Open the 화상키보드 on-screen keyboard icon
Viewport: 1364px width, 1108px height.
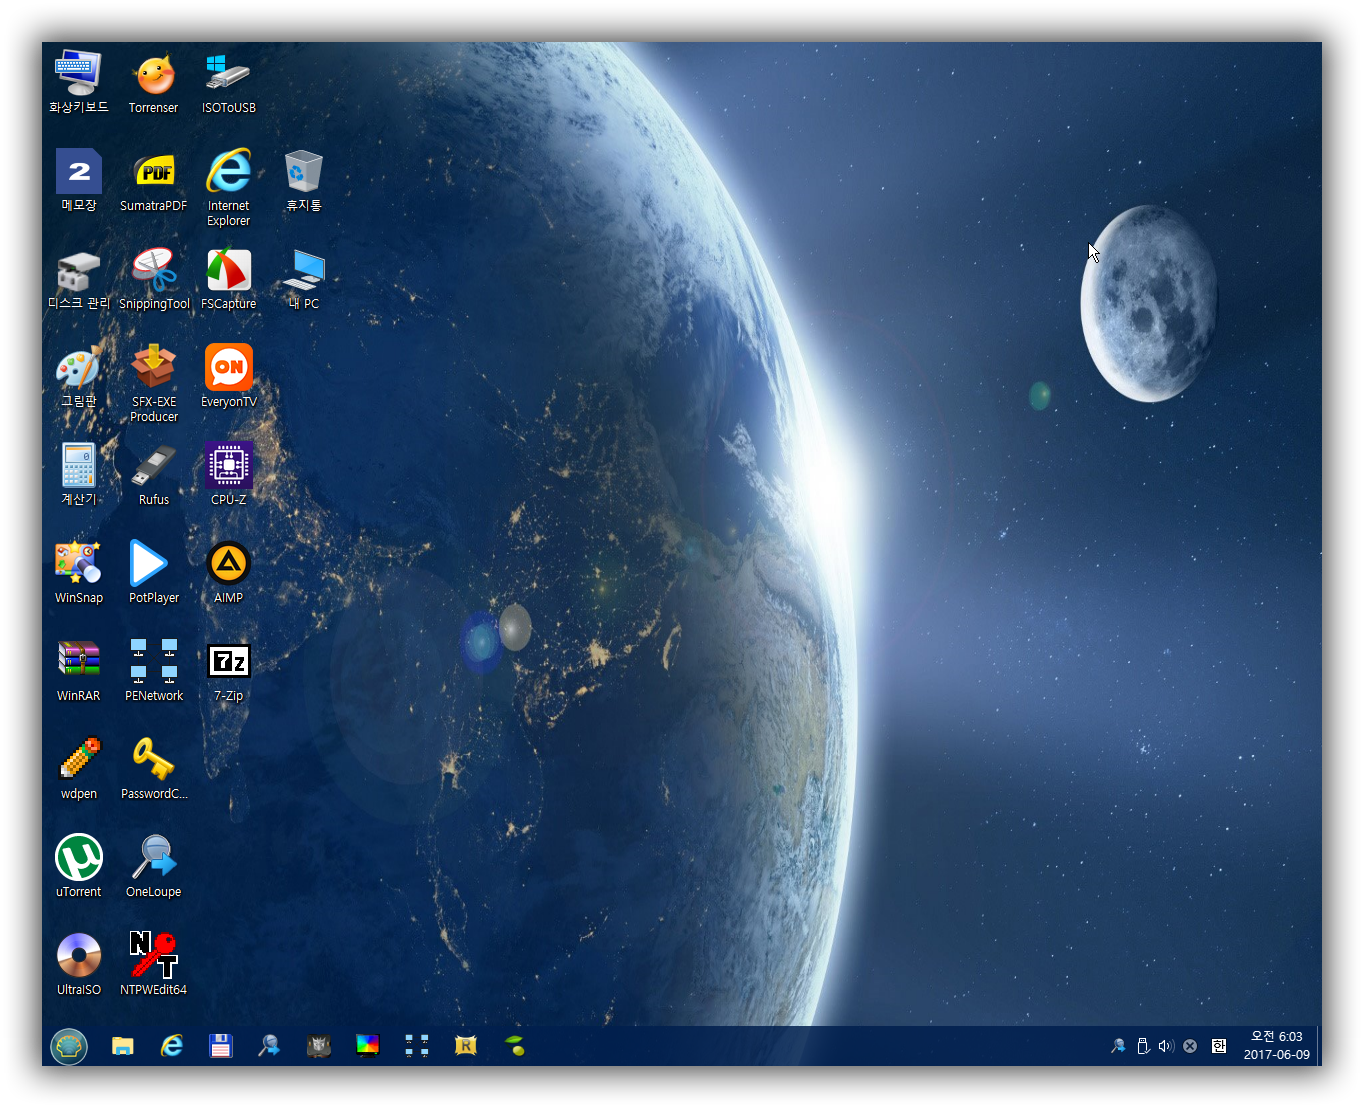click(x=79, y=81)
